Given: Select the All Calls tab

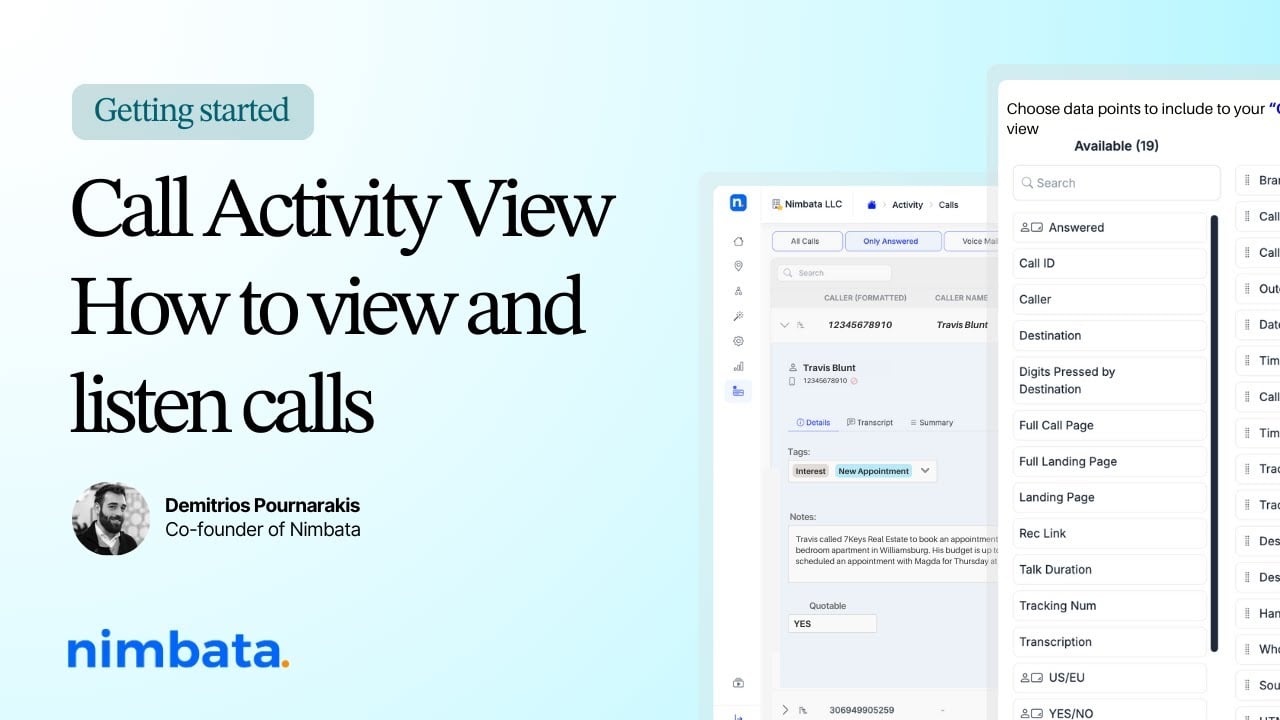Looking at the screenshot, I should (805, 241).
